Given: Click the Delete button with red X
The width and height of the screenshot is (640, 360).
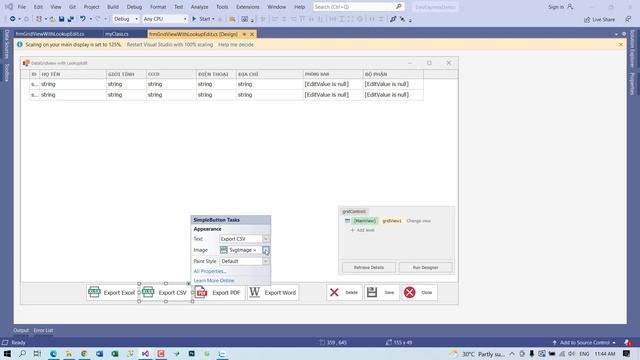Looking at the screenshot, I should tap(344, 292).
